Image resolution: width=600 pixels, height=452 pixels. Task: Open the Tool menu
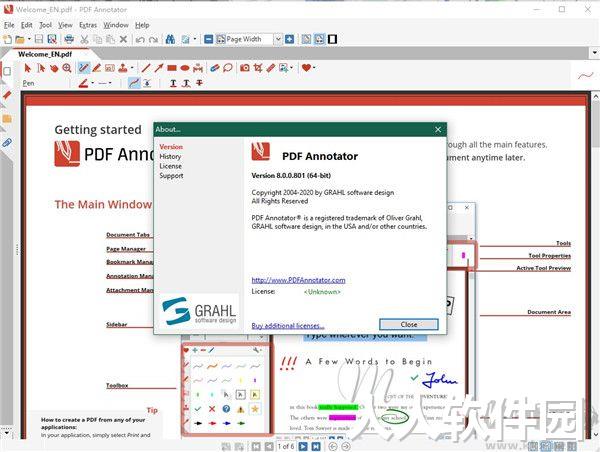click(46, 25)
